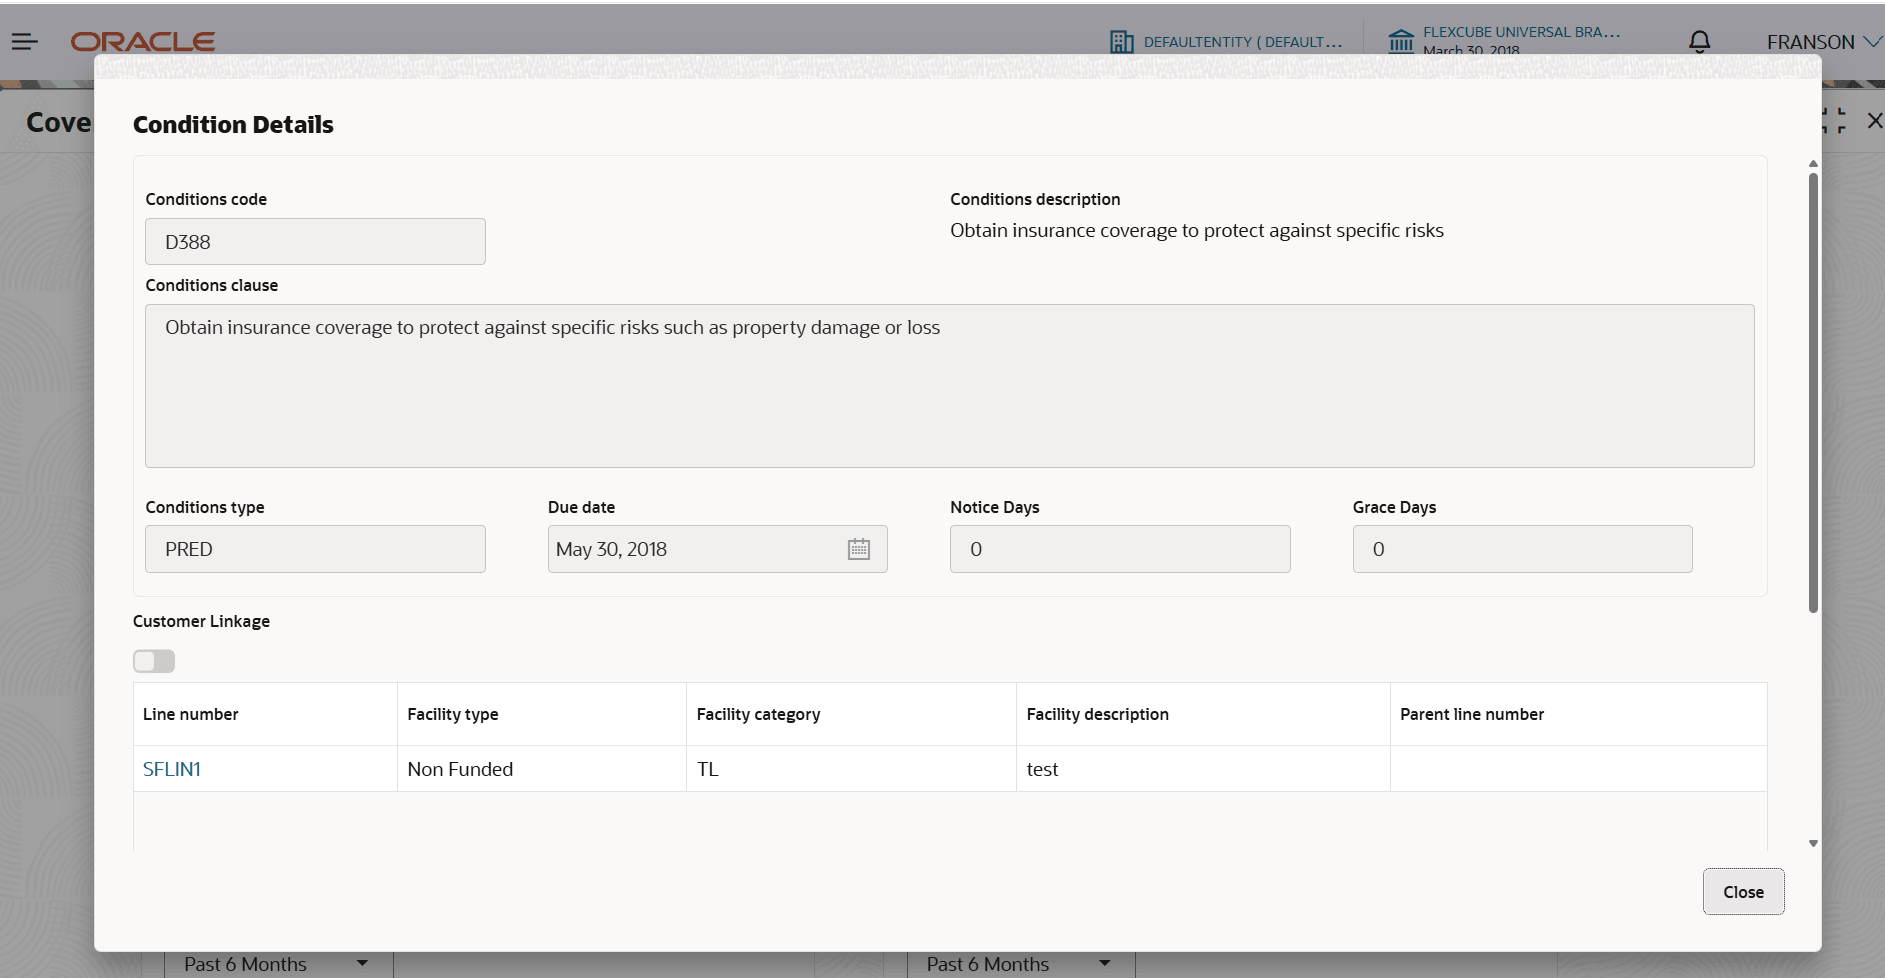Click the Conditions code field

(315, 242)
